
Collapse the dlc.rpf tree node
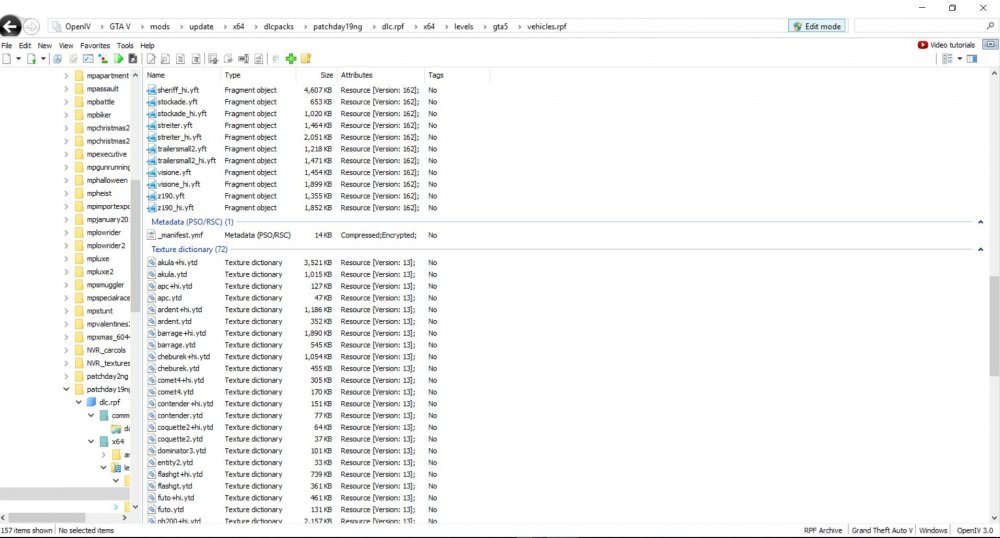pos(78,402)
